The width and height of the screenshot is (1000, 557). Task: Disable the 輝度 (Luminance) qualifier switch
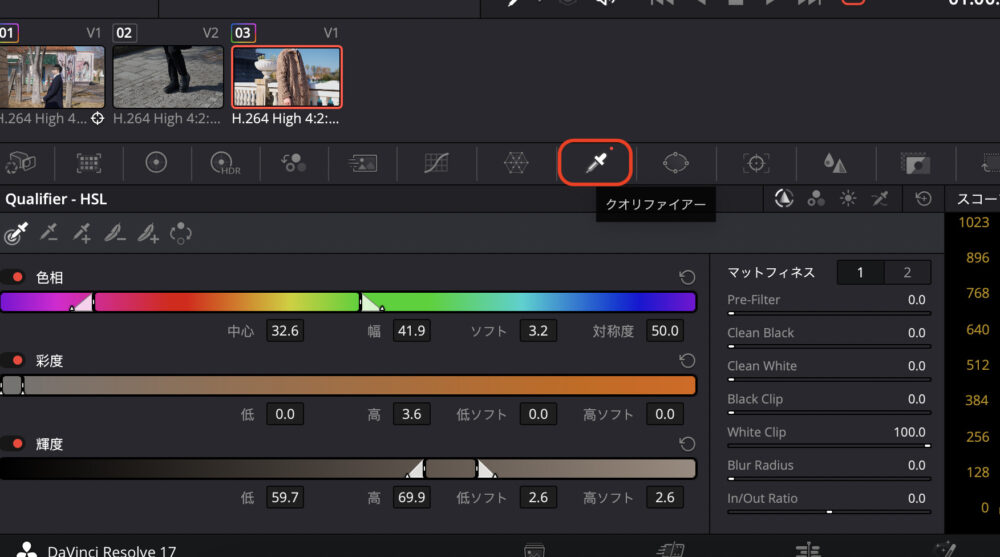[14, 443]
